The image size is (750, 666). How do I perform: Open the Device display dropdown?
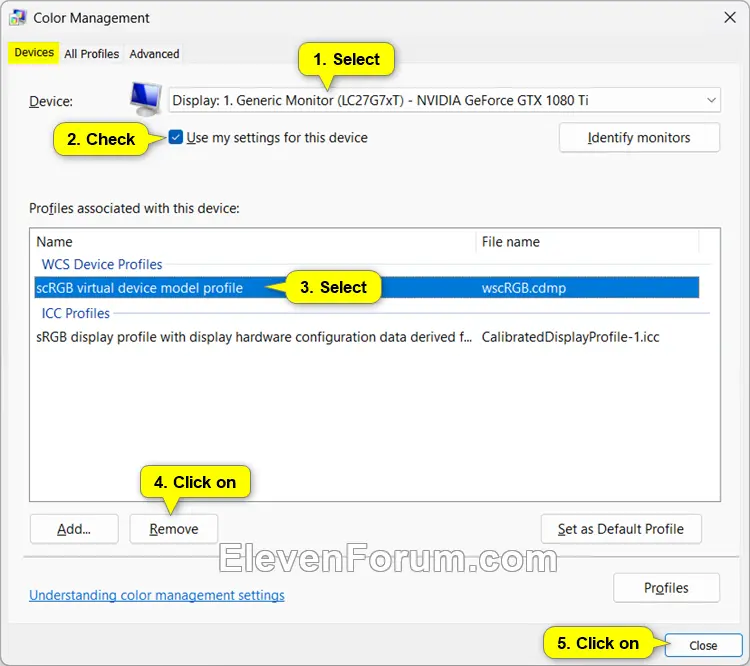pyautogui.click(x=444, y=100)
